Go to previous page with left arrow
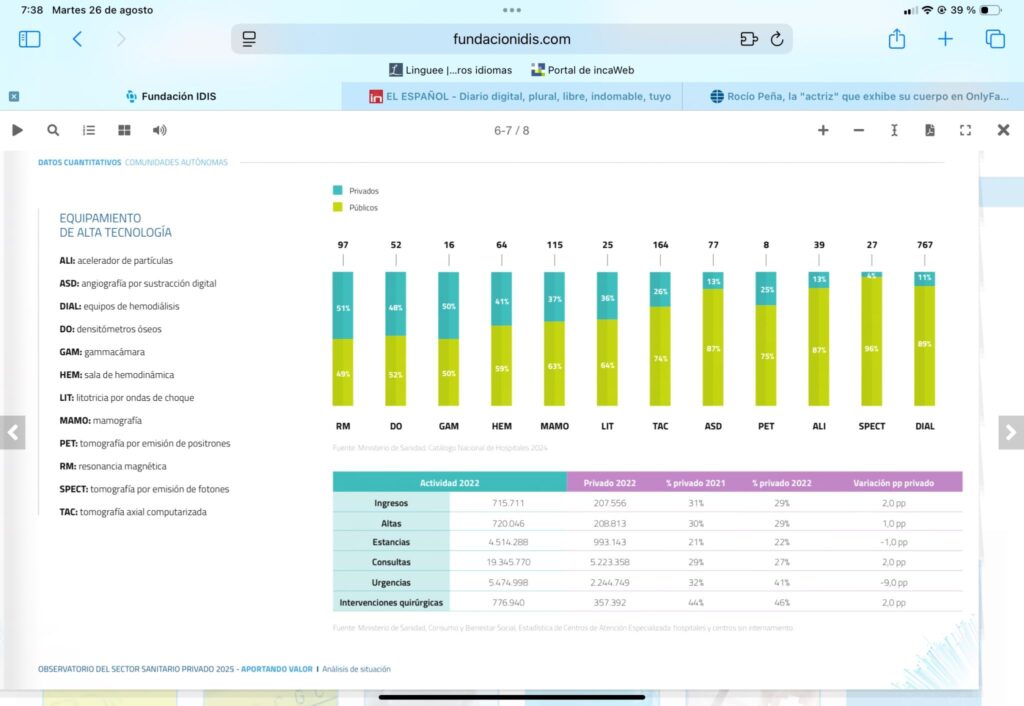The width and height of the screenshot is (1024, 706). (x=13, y=433)
